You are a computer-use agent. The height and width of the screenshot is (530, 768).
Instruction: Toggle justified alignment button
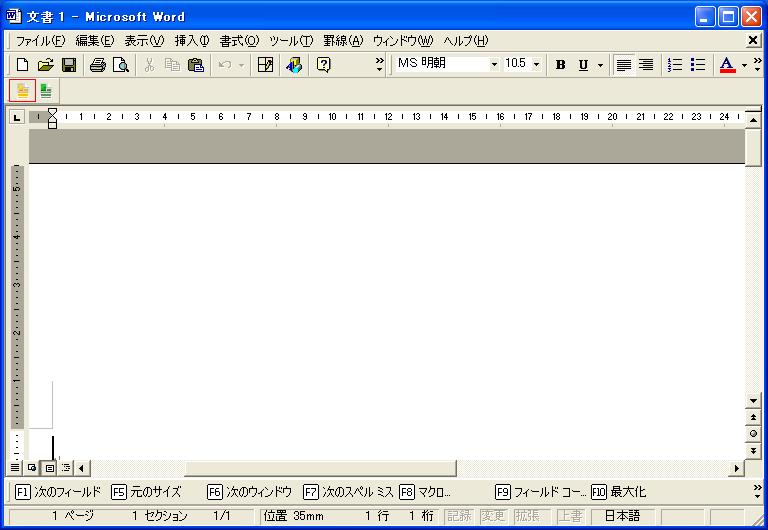pyautogui.click(x=624, y=65)
